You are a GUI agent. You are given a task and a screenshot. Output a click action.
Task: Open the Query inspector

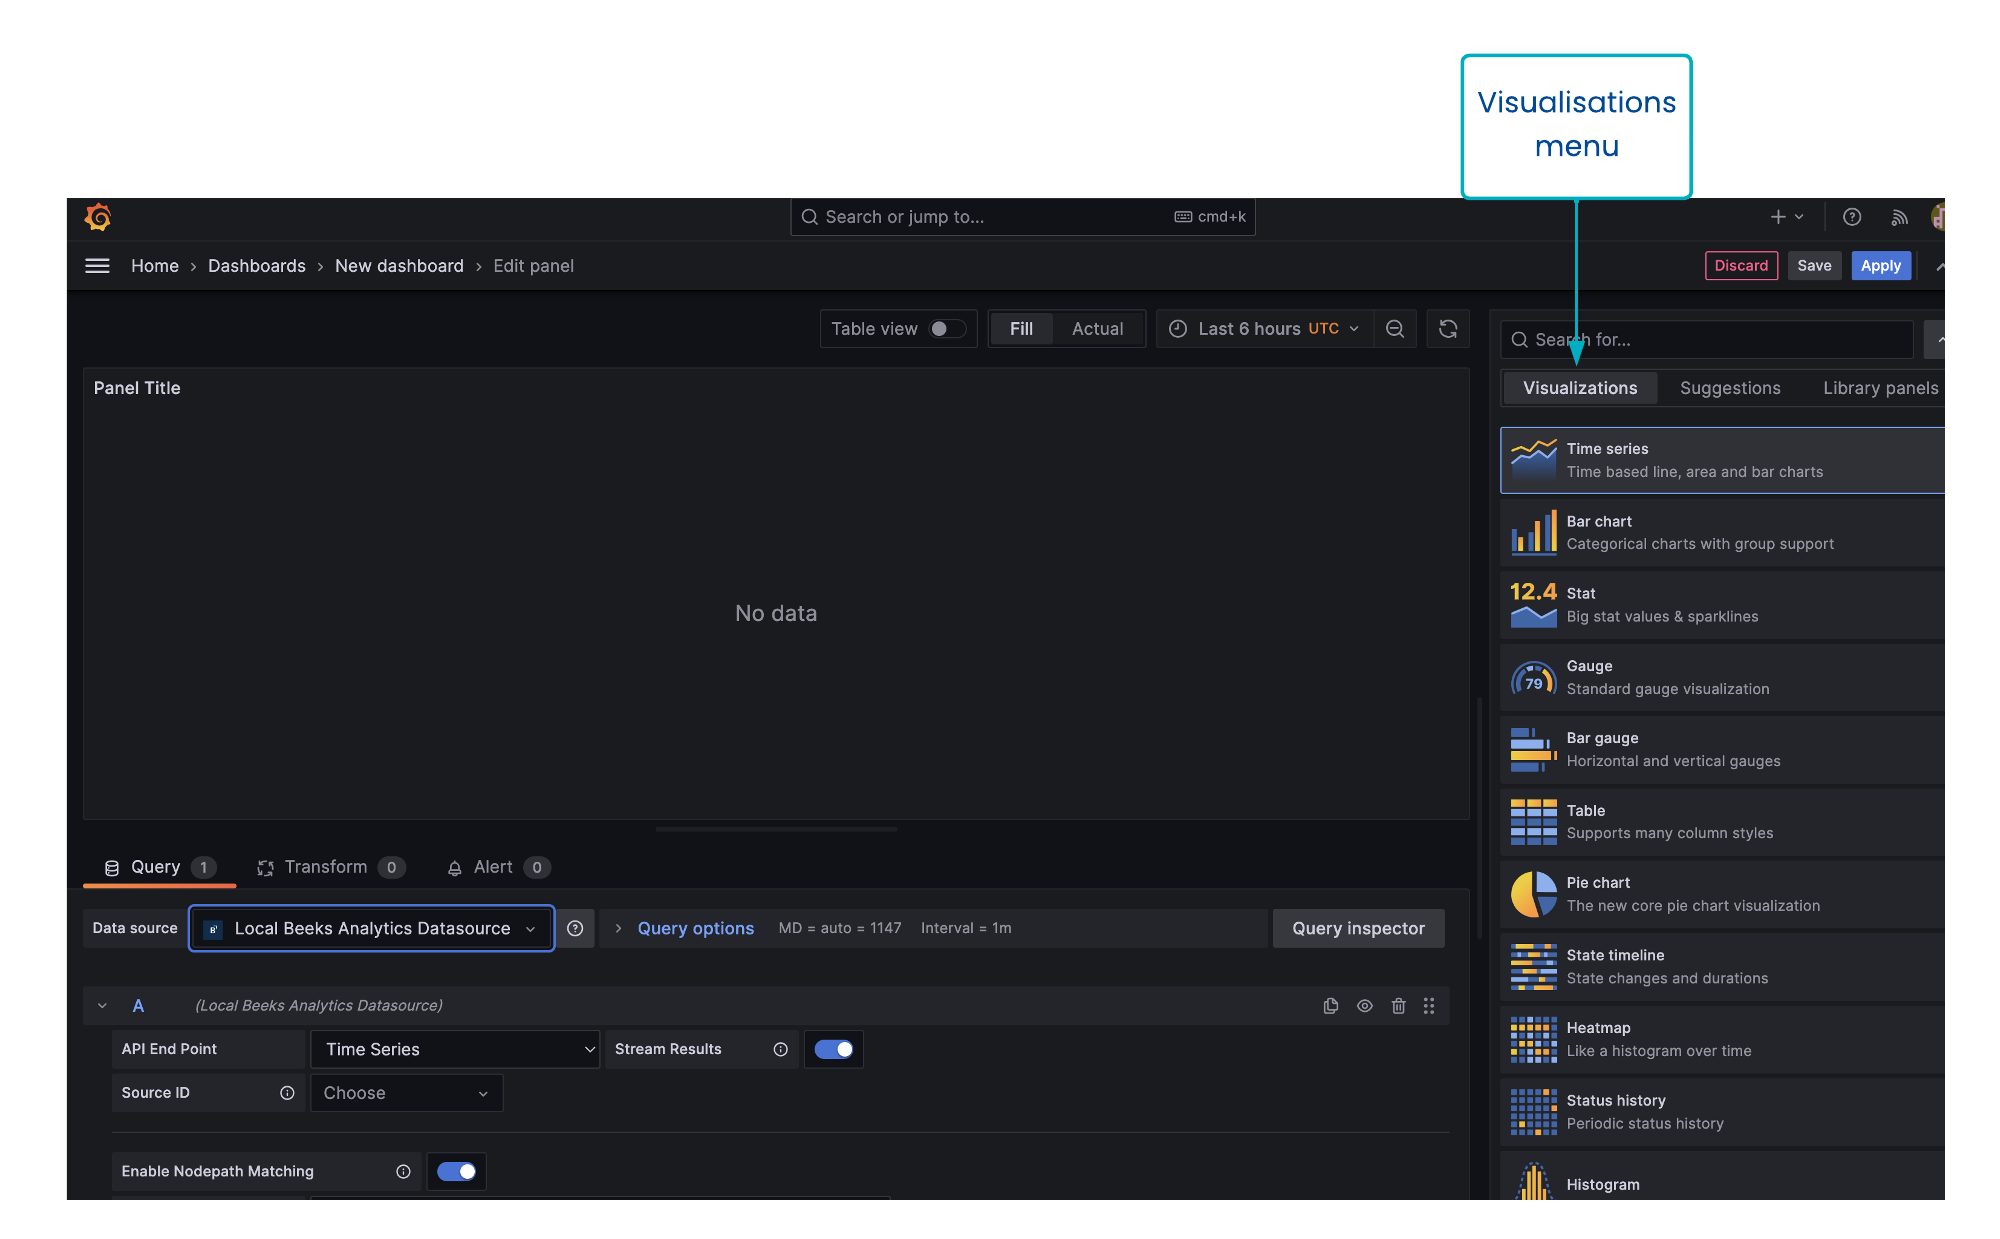pos(1358,928)
